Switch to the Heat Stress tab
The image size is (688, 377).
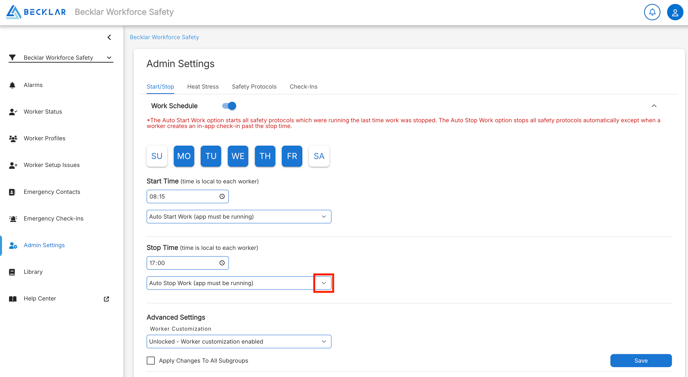pyautogui.click(x=203, y=87)
